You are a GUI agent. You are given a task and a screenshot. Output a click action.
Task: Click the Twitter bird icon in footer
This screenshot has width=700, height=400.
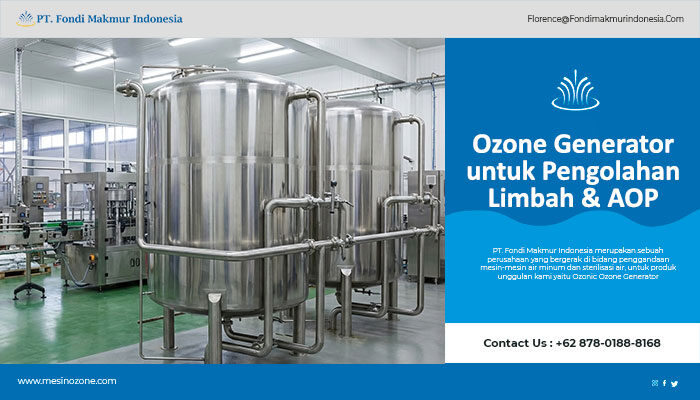click(x=675, y=383)
